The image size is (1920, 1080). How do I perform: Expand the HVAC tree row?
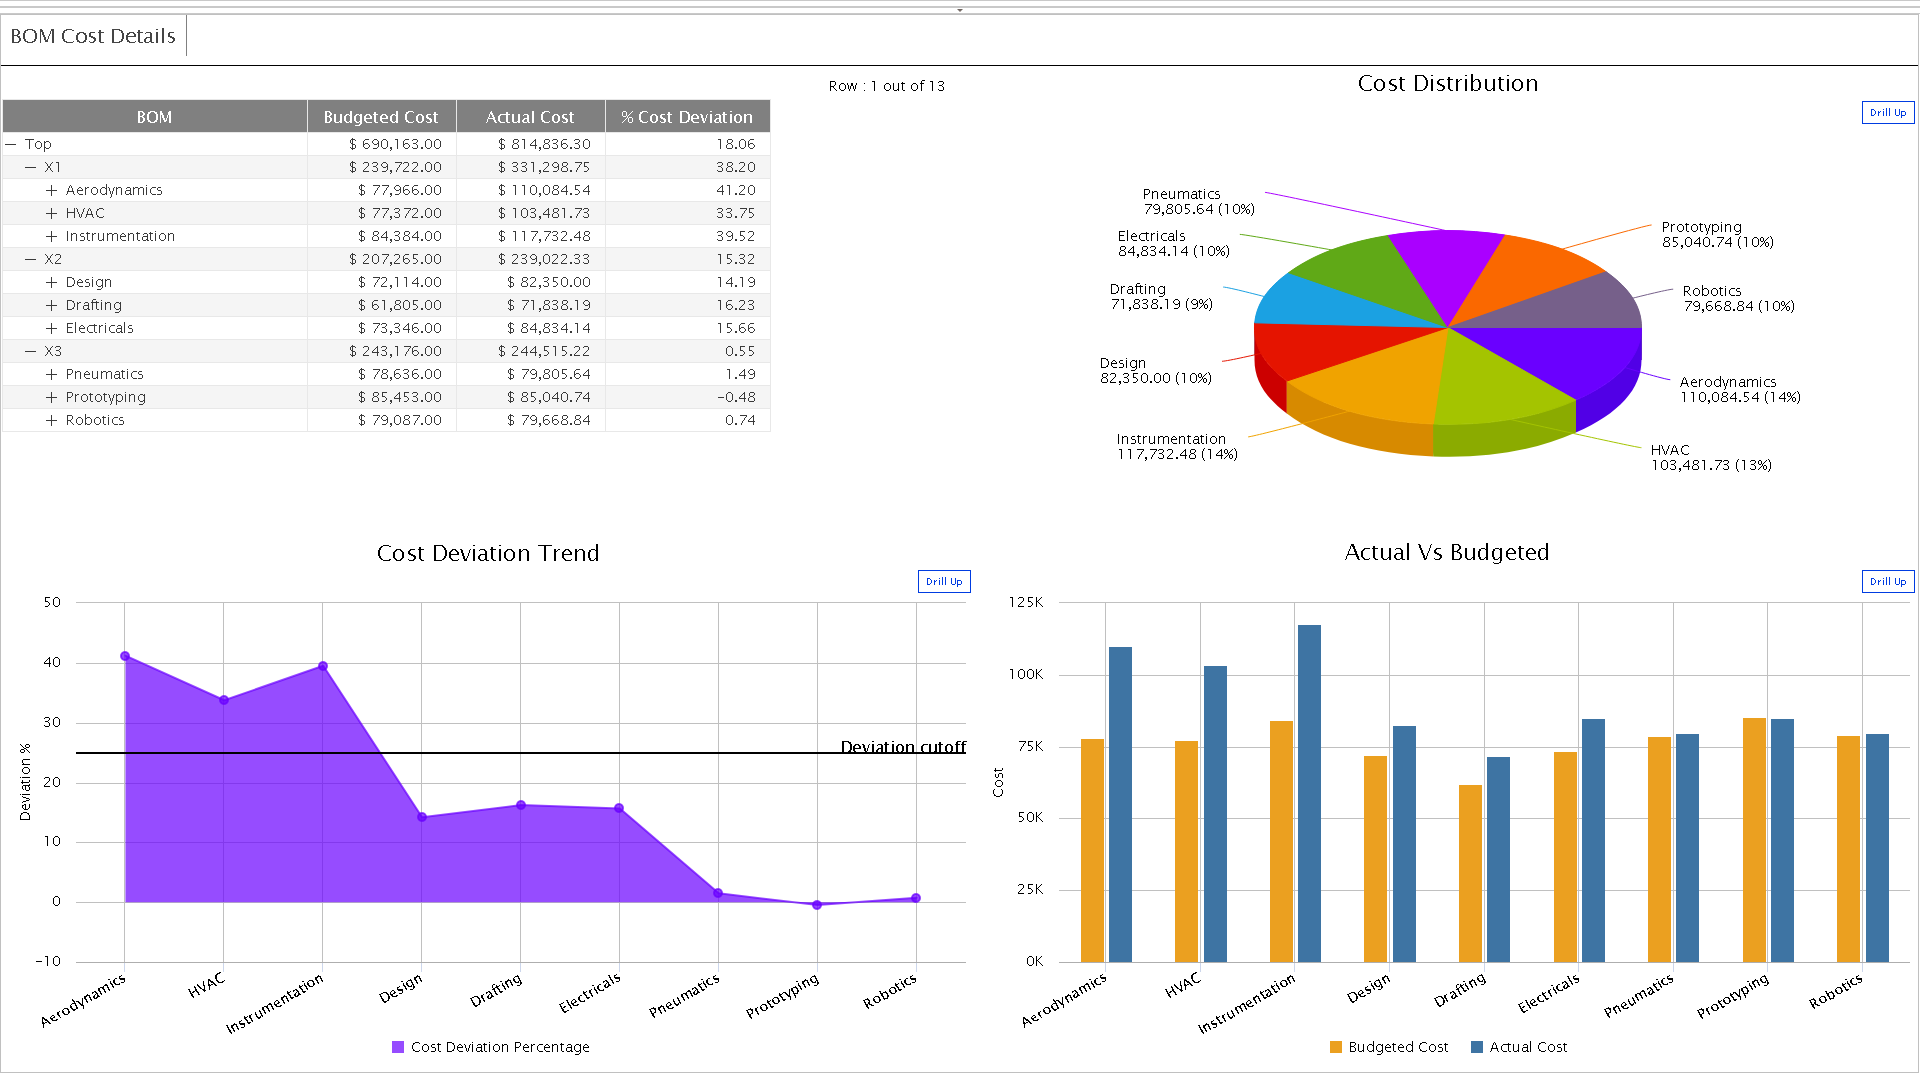click(51, 213)
